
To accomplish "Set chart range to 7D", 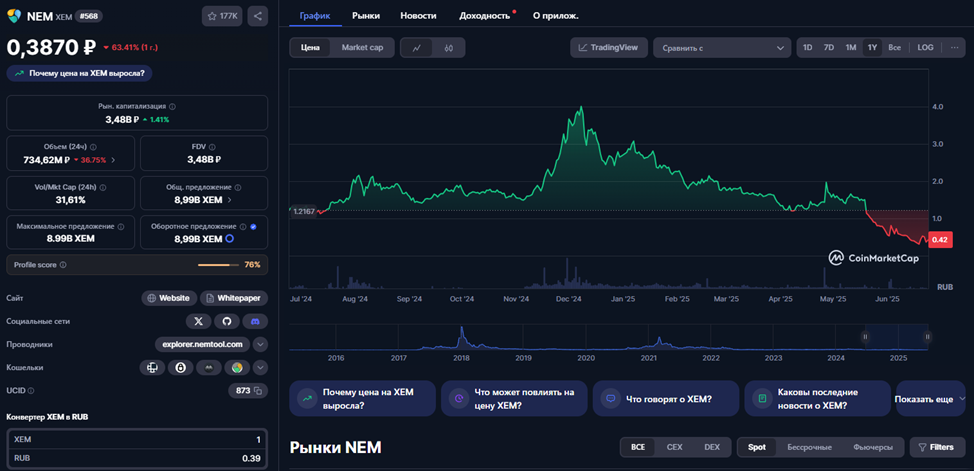I will coord(829,48).
